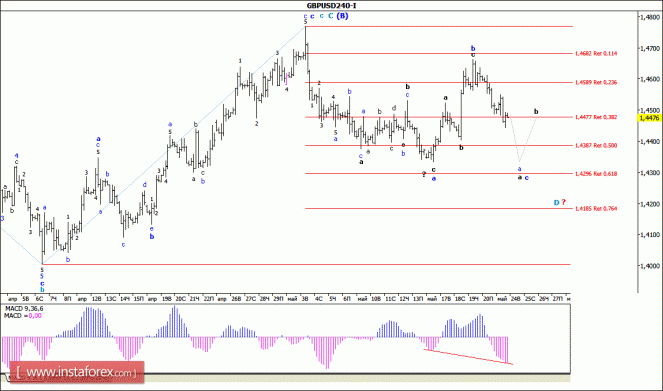663x391 pixels.
Task: Click the projected b wave label near price line
Action: (536, 112)
